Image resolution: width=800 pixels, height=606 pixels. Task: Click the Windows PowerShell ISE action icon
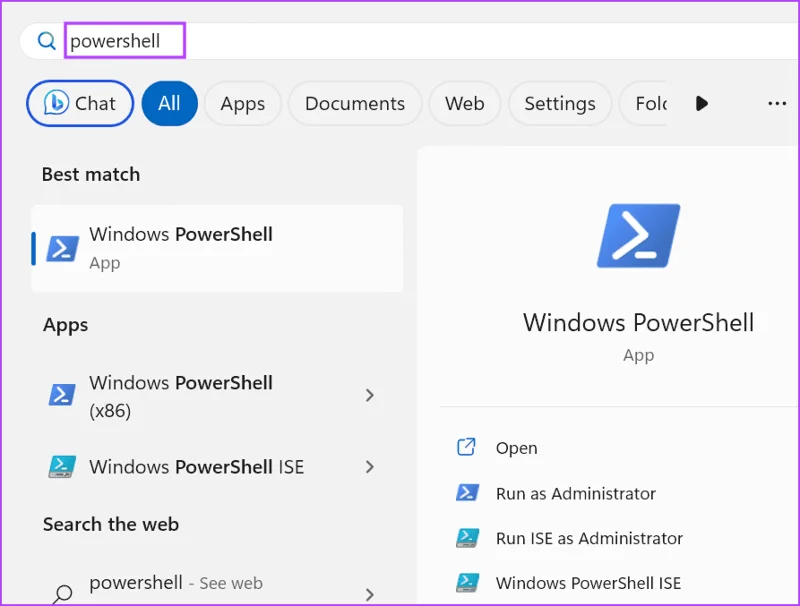[x=467, y=583]
